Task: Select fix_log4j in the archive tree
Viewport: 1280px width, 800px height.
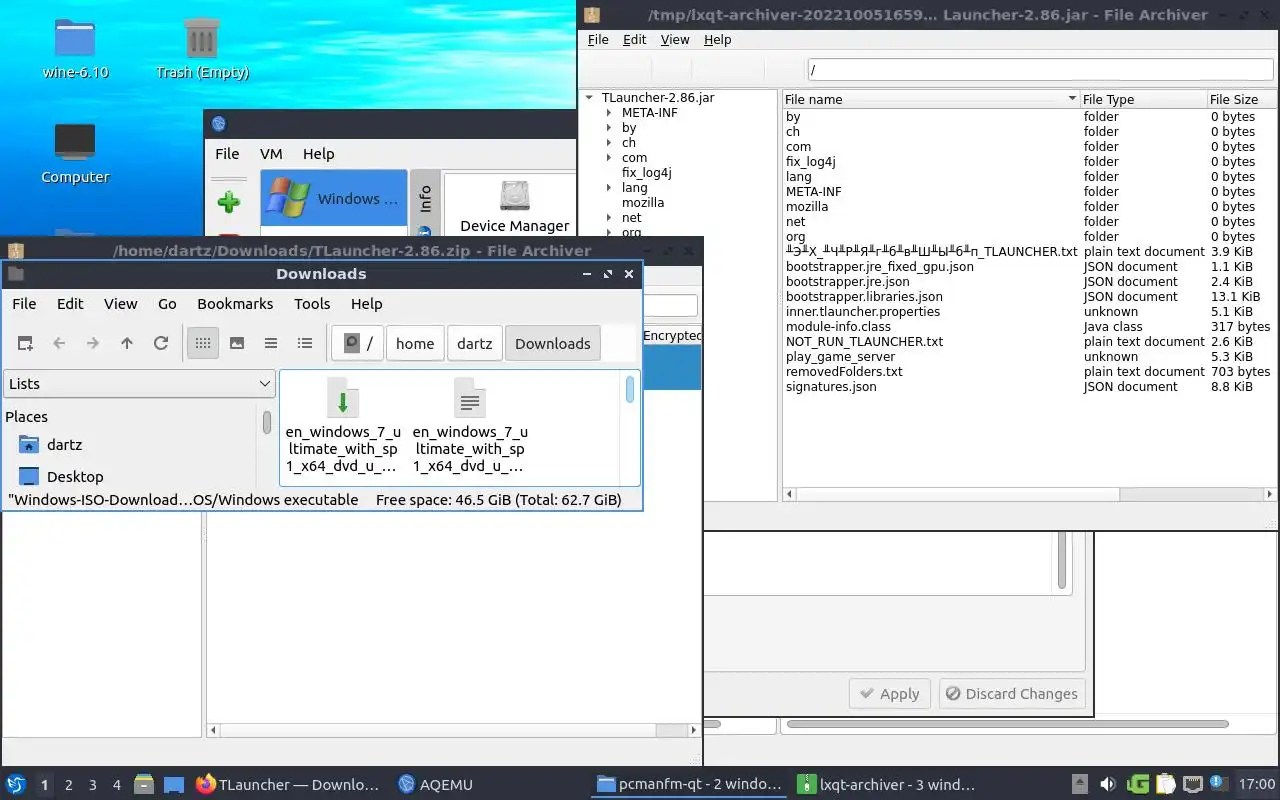Action: tap(647, 173)
